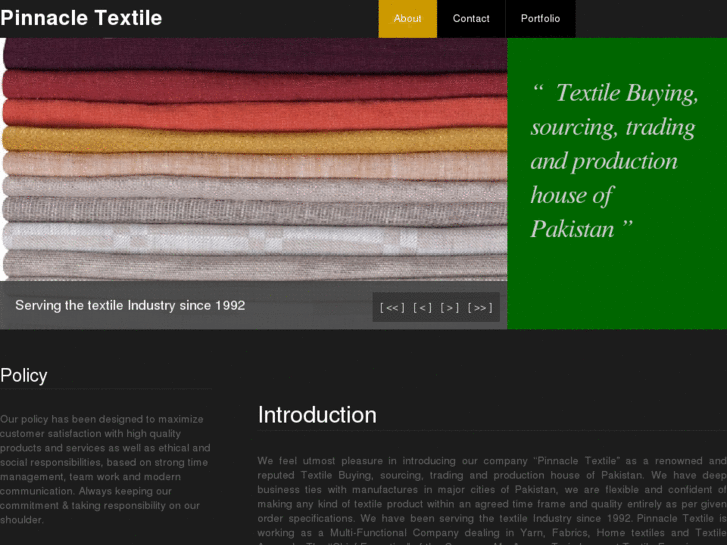Click the Pinnacle Textile site title
Image resolution: width=727 pixels, height=545 pixels.
coord(81,18)
